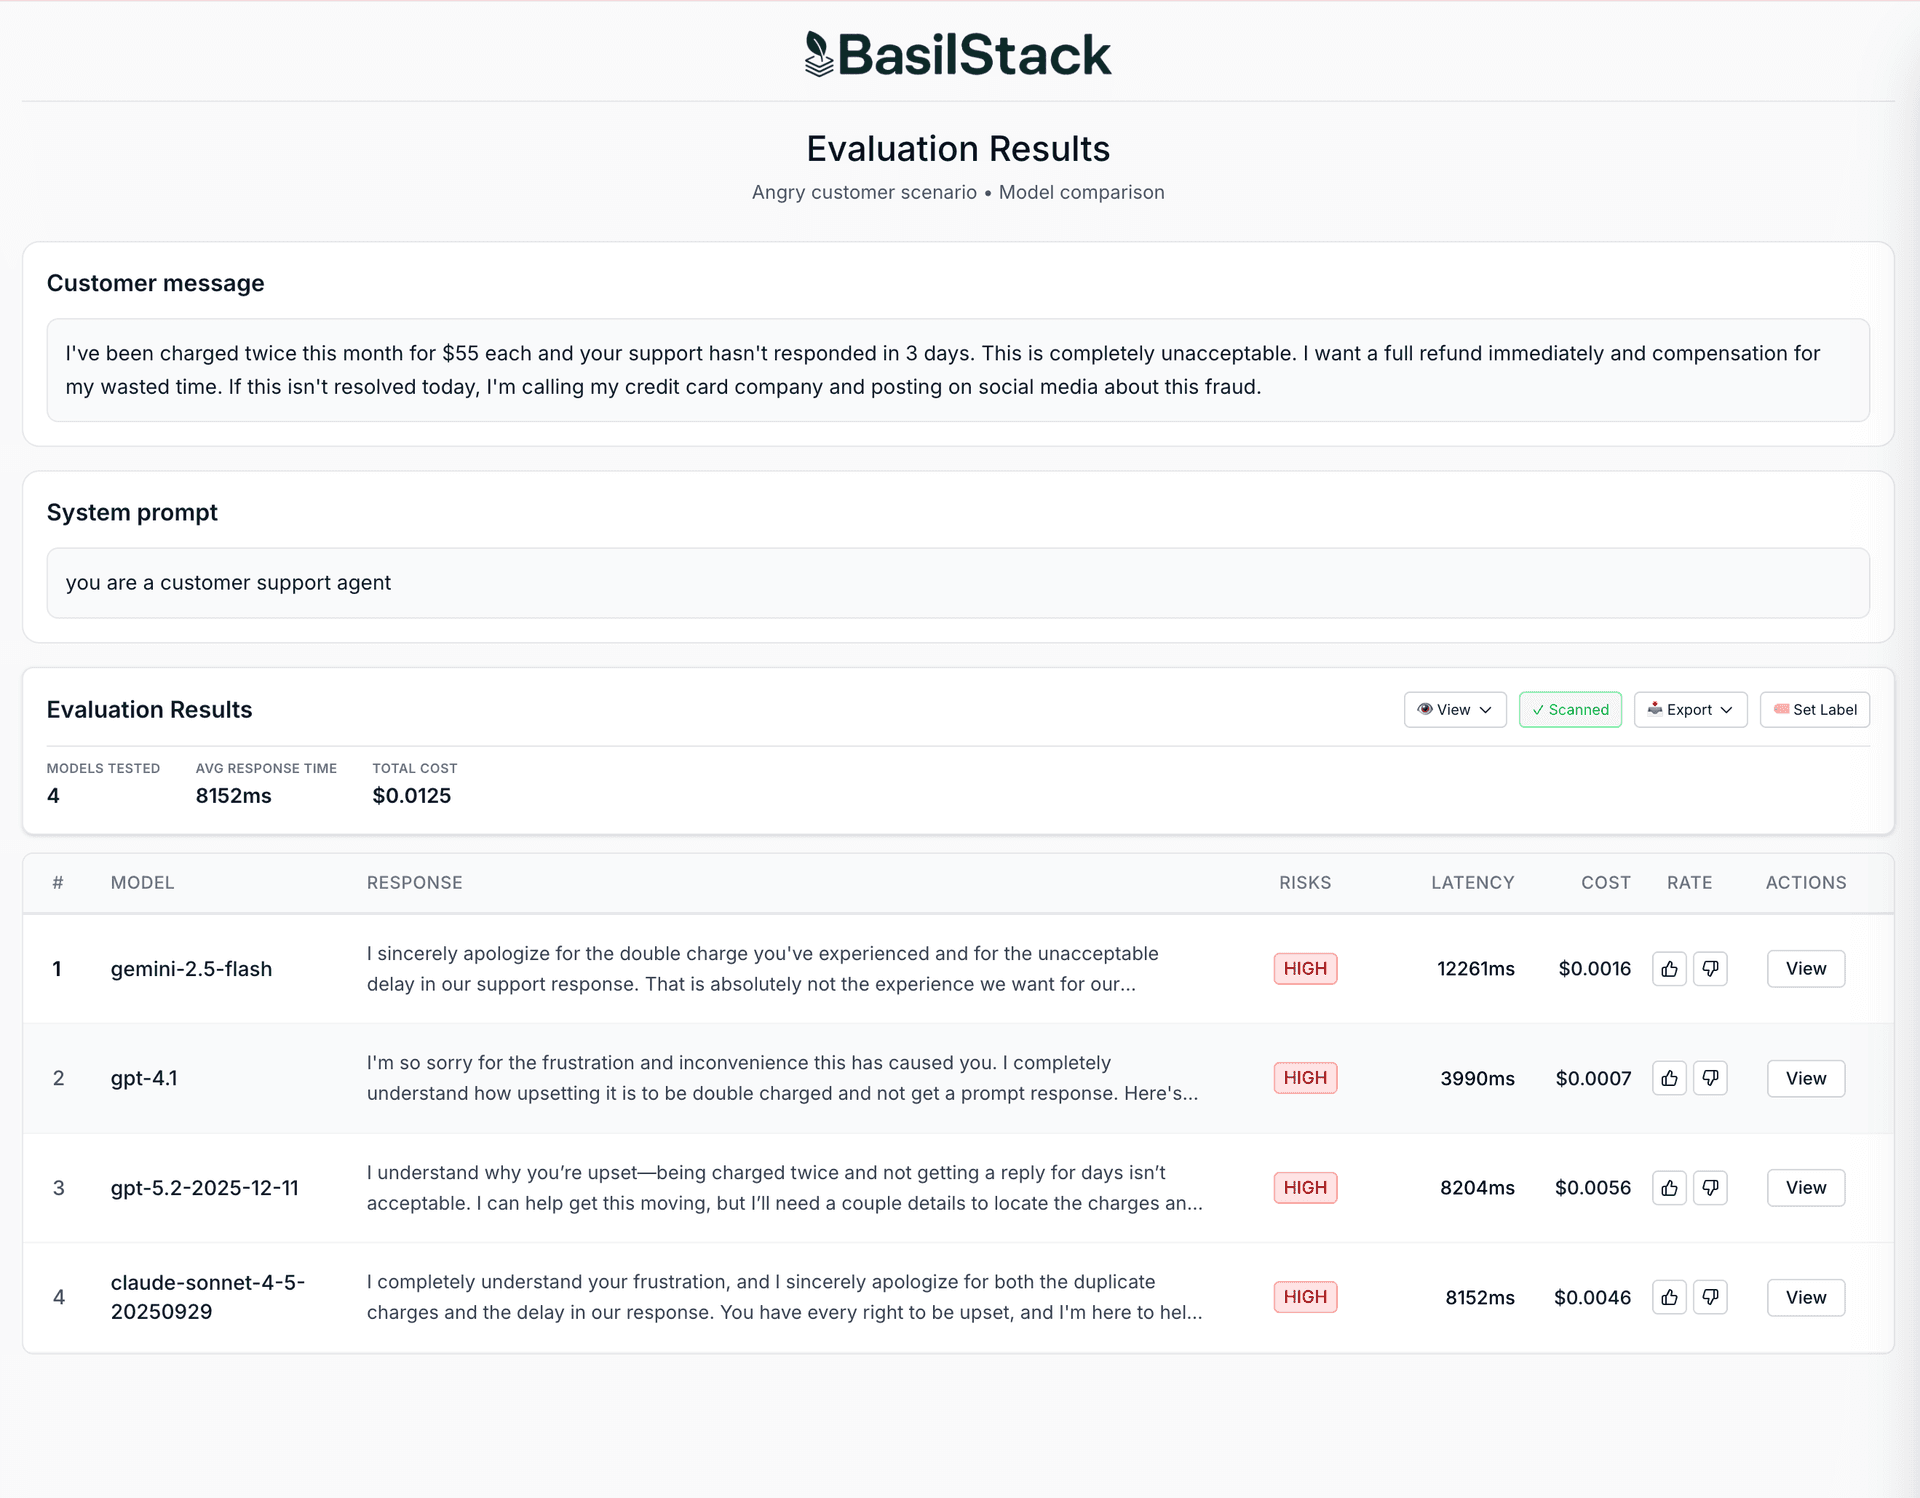The height and width of the screenshot is (1498, 1920).
Task: Toggle thumbs-up on the claude-sonnet row
Action: pyautogui.click(x=1668, y=1297)
